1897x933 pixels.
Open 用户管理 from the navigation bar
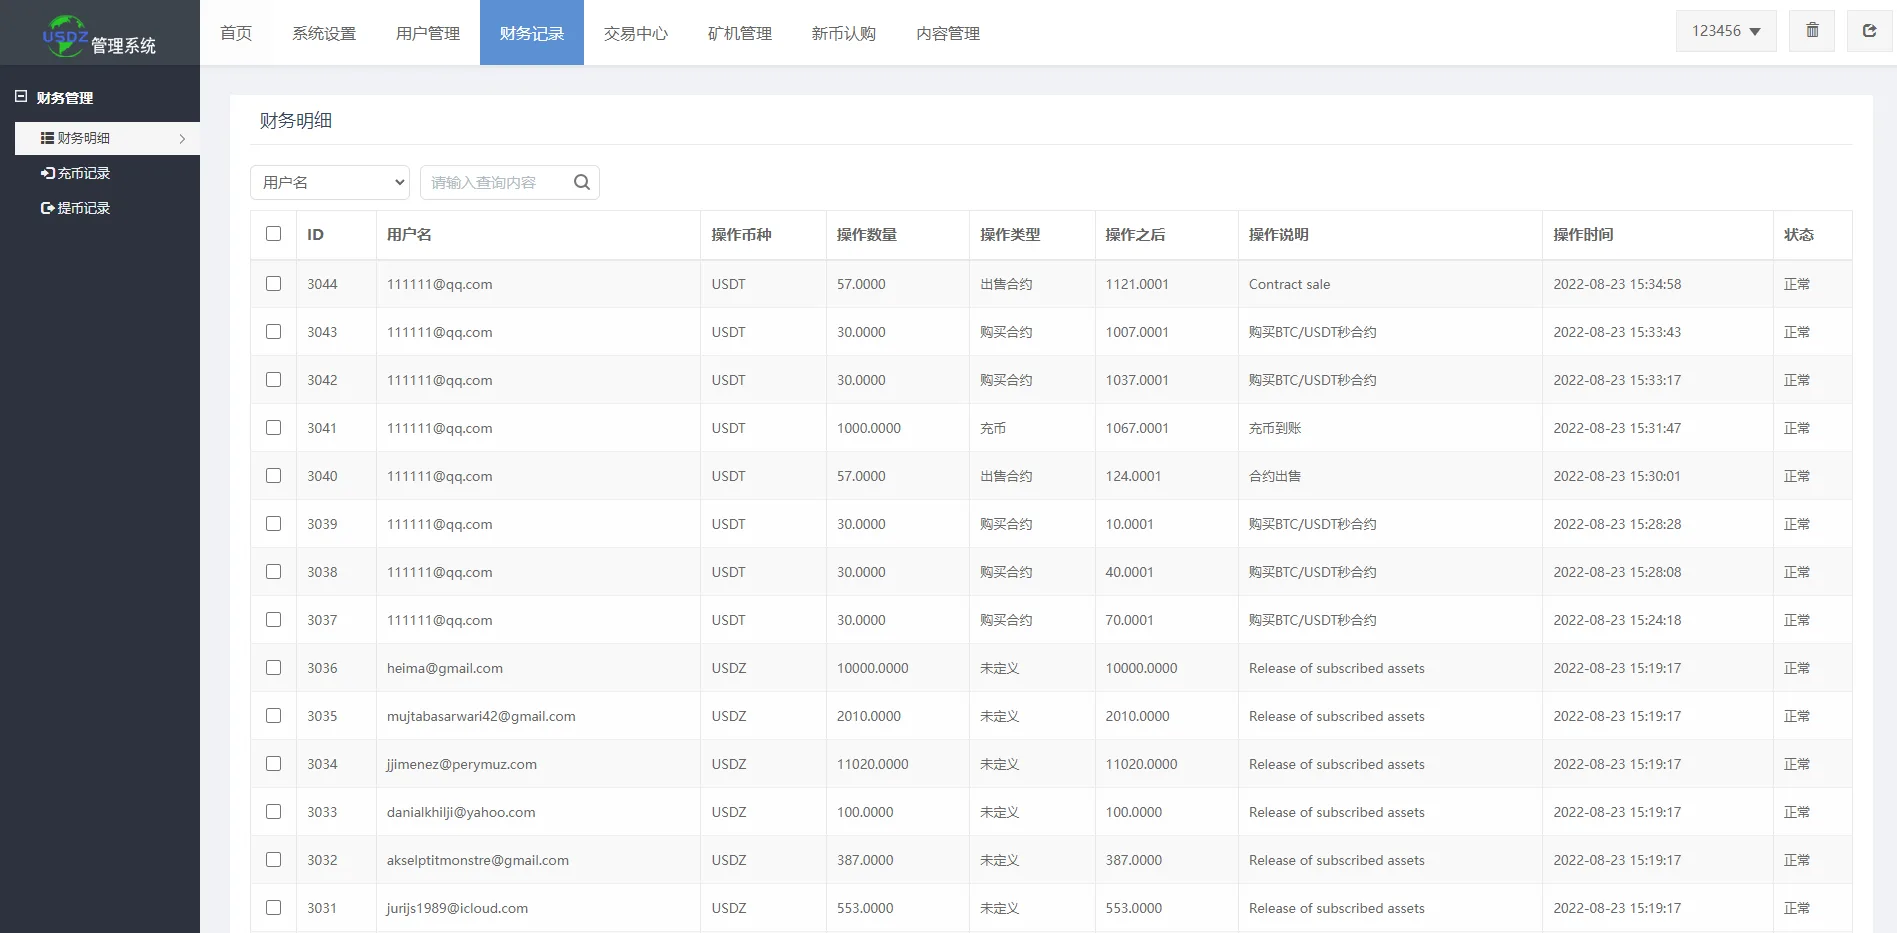coord(427,32)
